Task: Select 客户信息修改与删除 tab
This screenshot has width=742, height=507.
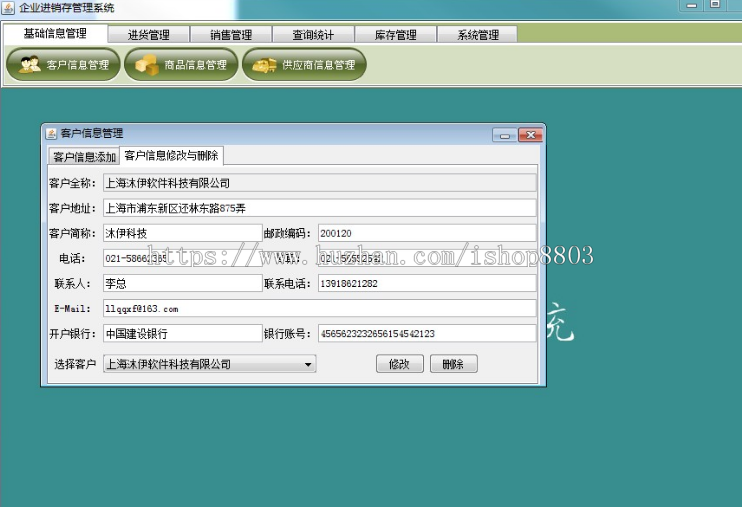Action: click(x=171, y=155)
